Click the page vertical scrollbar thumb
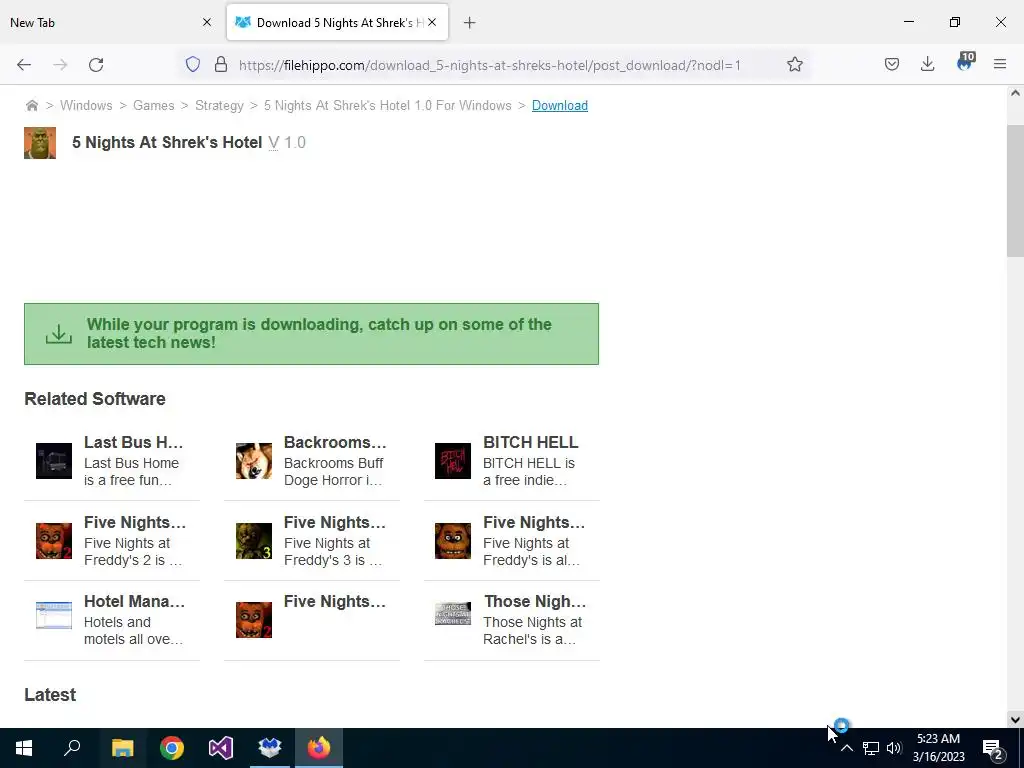 (x=1015, y=191)
